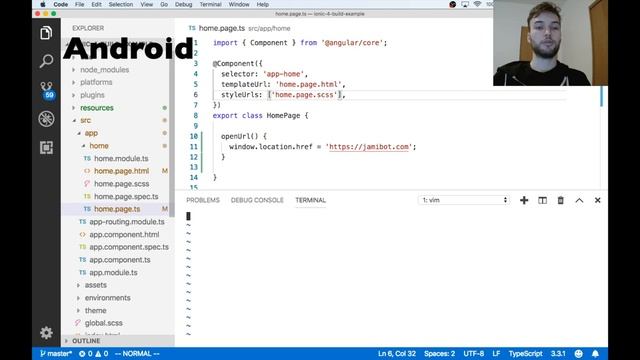Expand the resources folder
Viewport: 640px width, 360px height.
(x=97, y=108)
